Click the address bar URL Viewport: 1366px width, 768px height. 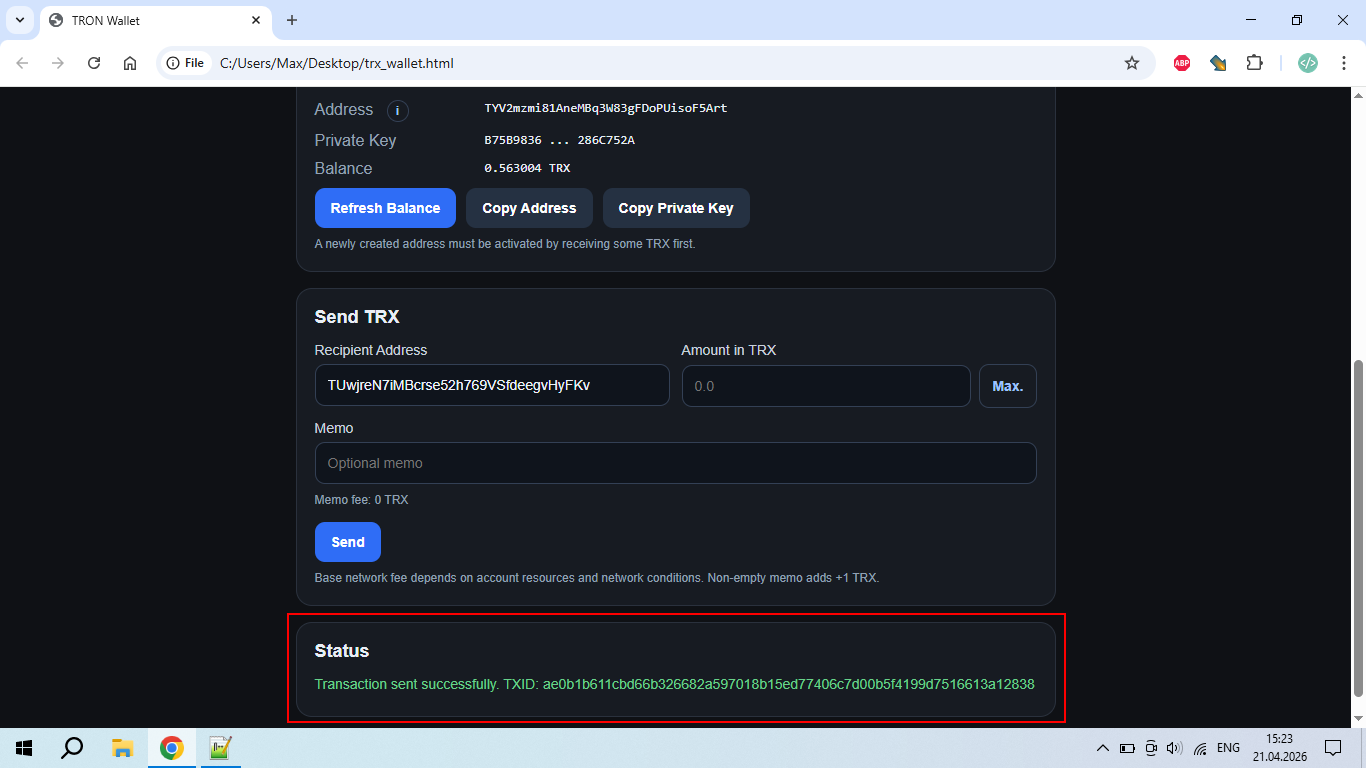[x=336, y=63]
